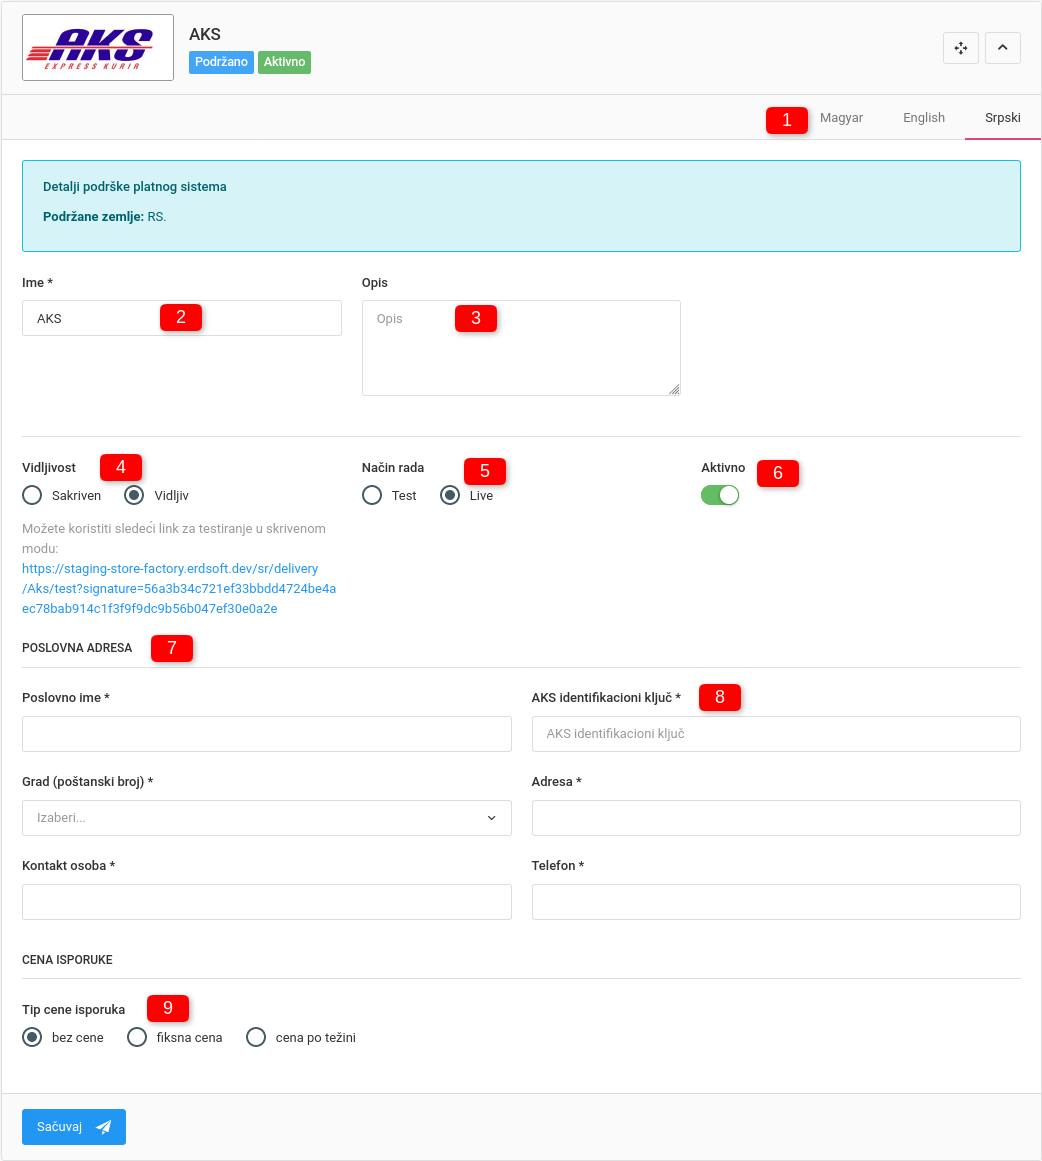Switch to the Magyar language tab
The image size is (1042, 1161).
click(x=841, y=118)
